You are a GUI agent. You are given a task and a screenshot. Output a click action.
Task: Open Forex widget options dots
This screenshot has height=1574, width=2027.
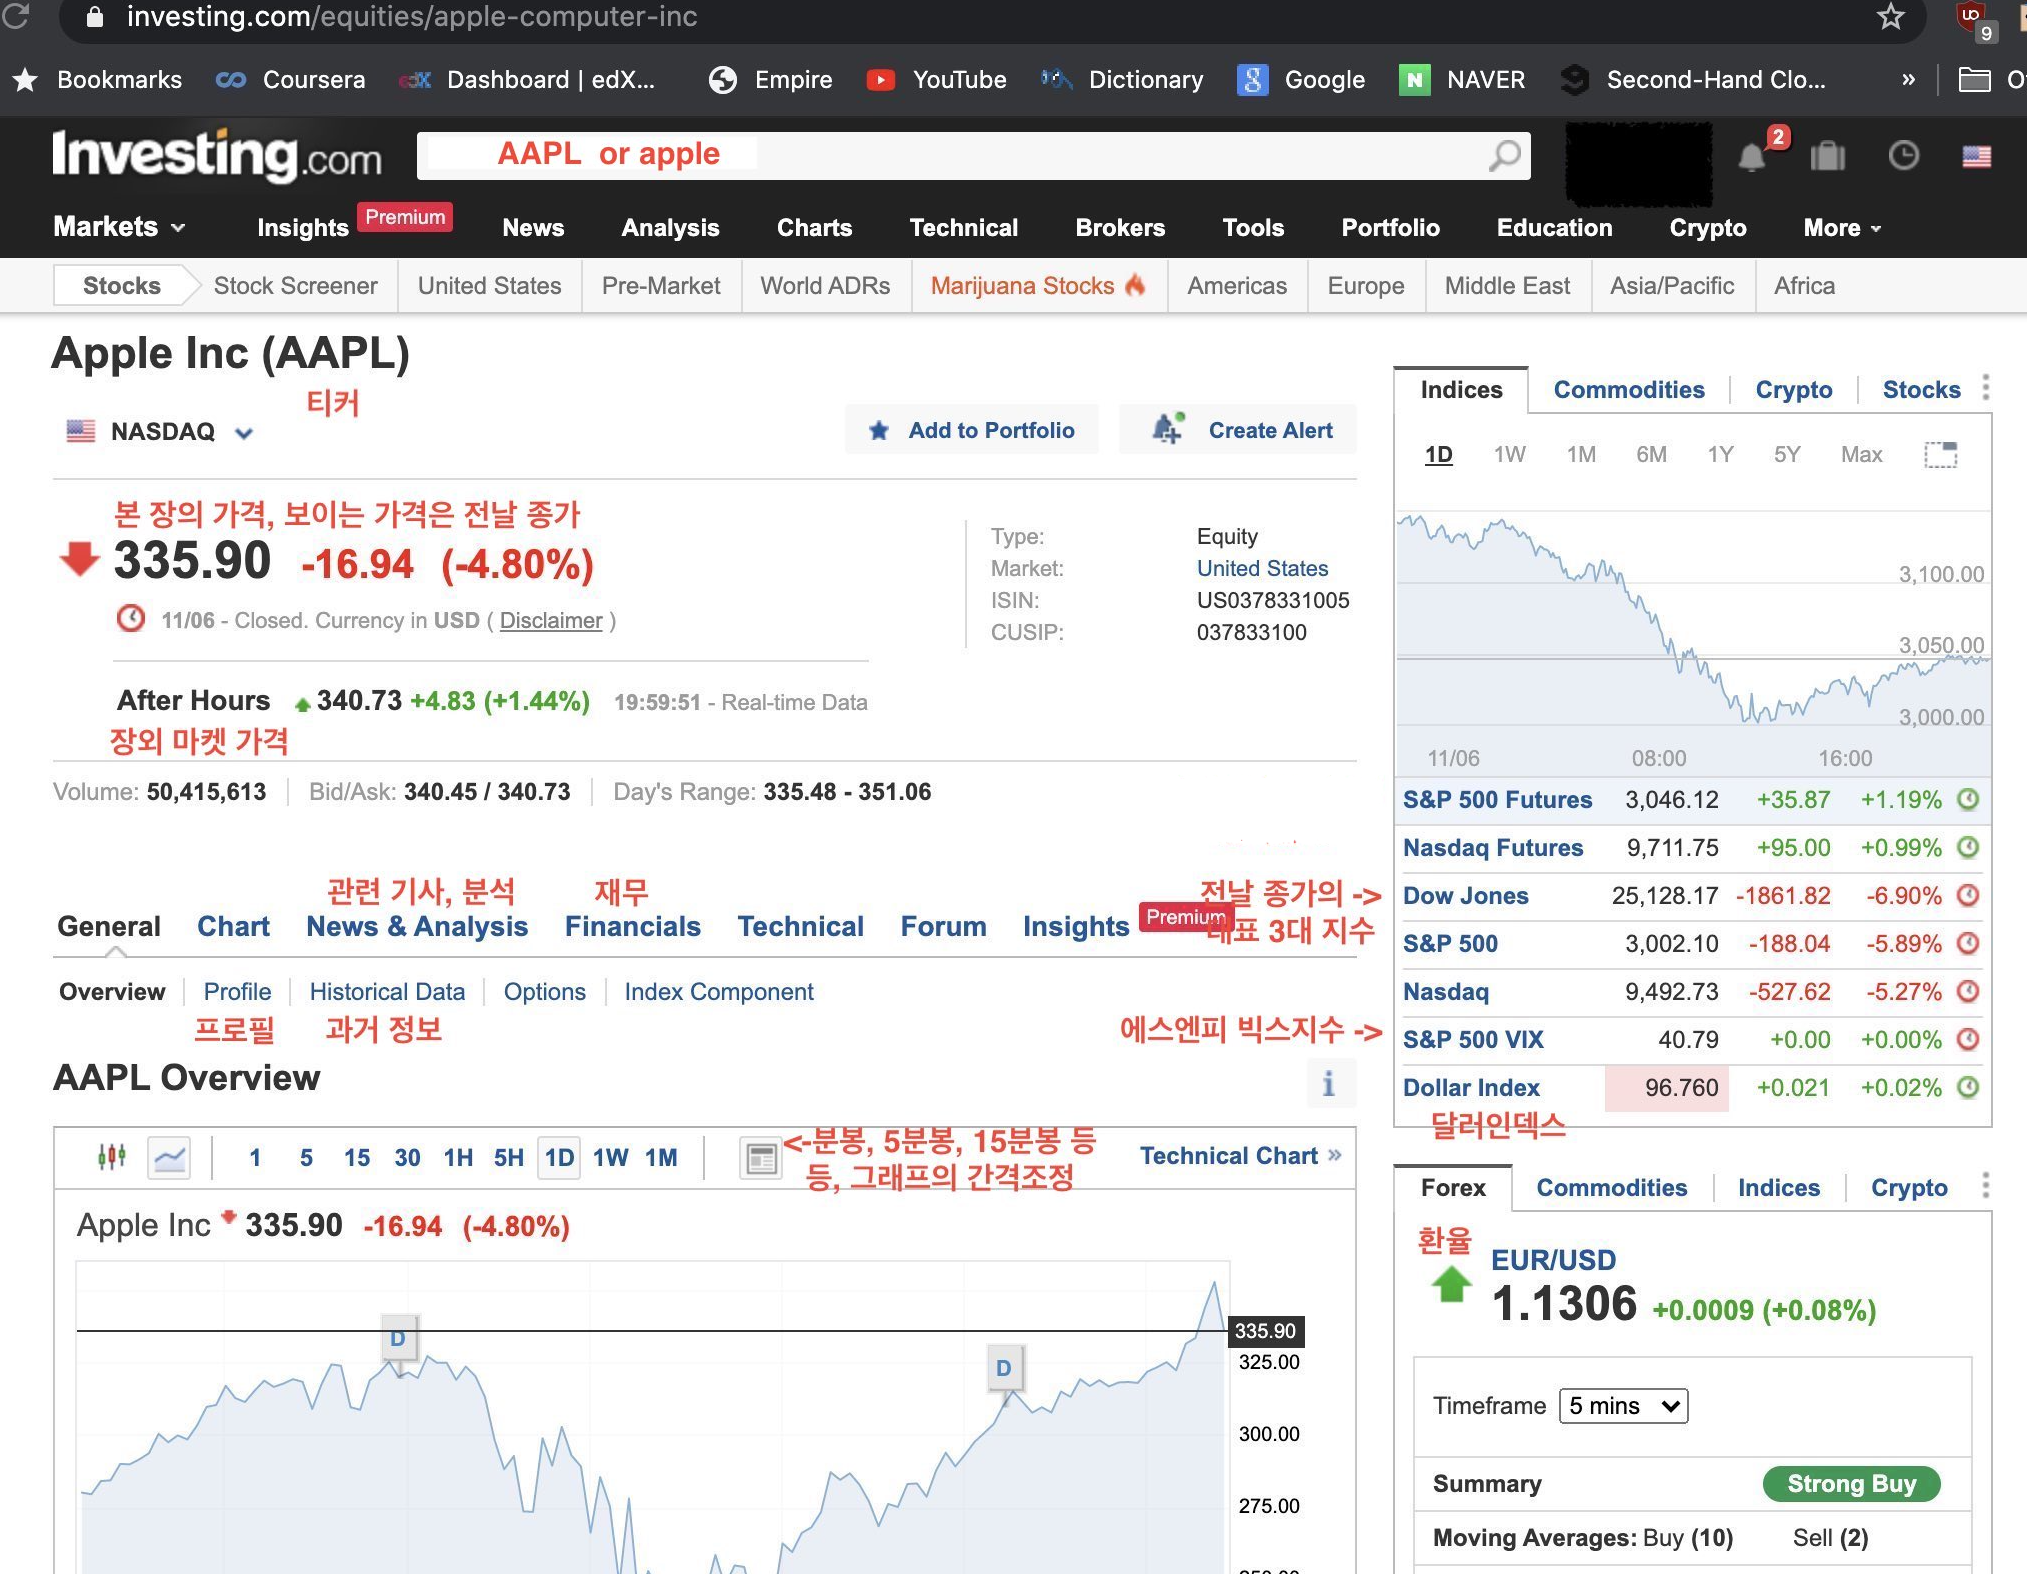tap(1986, 1186)
